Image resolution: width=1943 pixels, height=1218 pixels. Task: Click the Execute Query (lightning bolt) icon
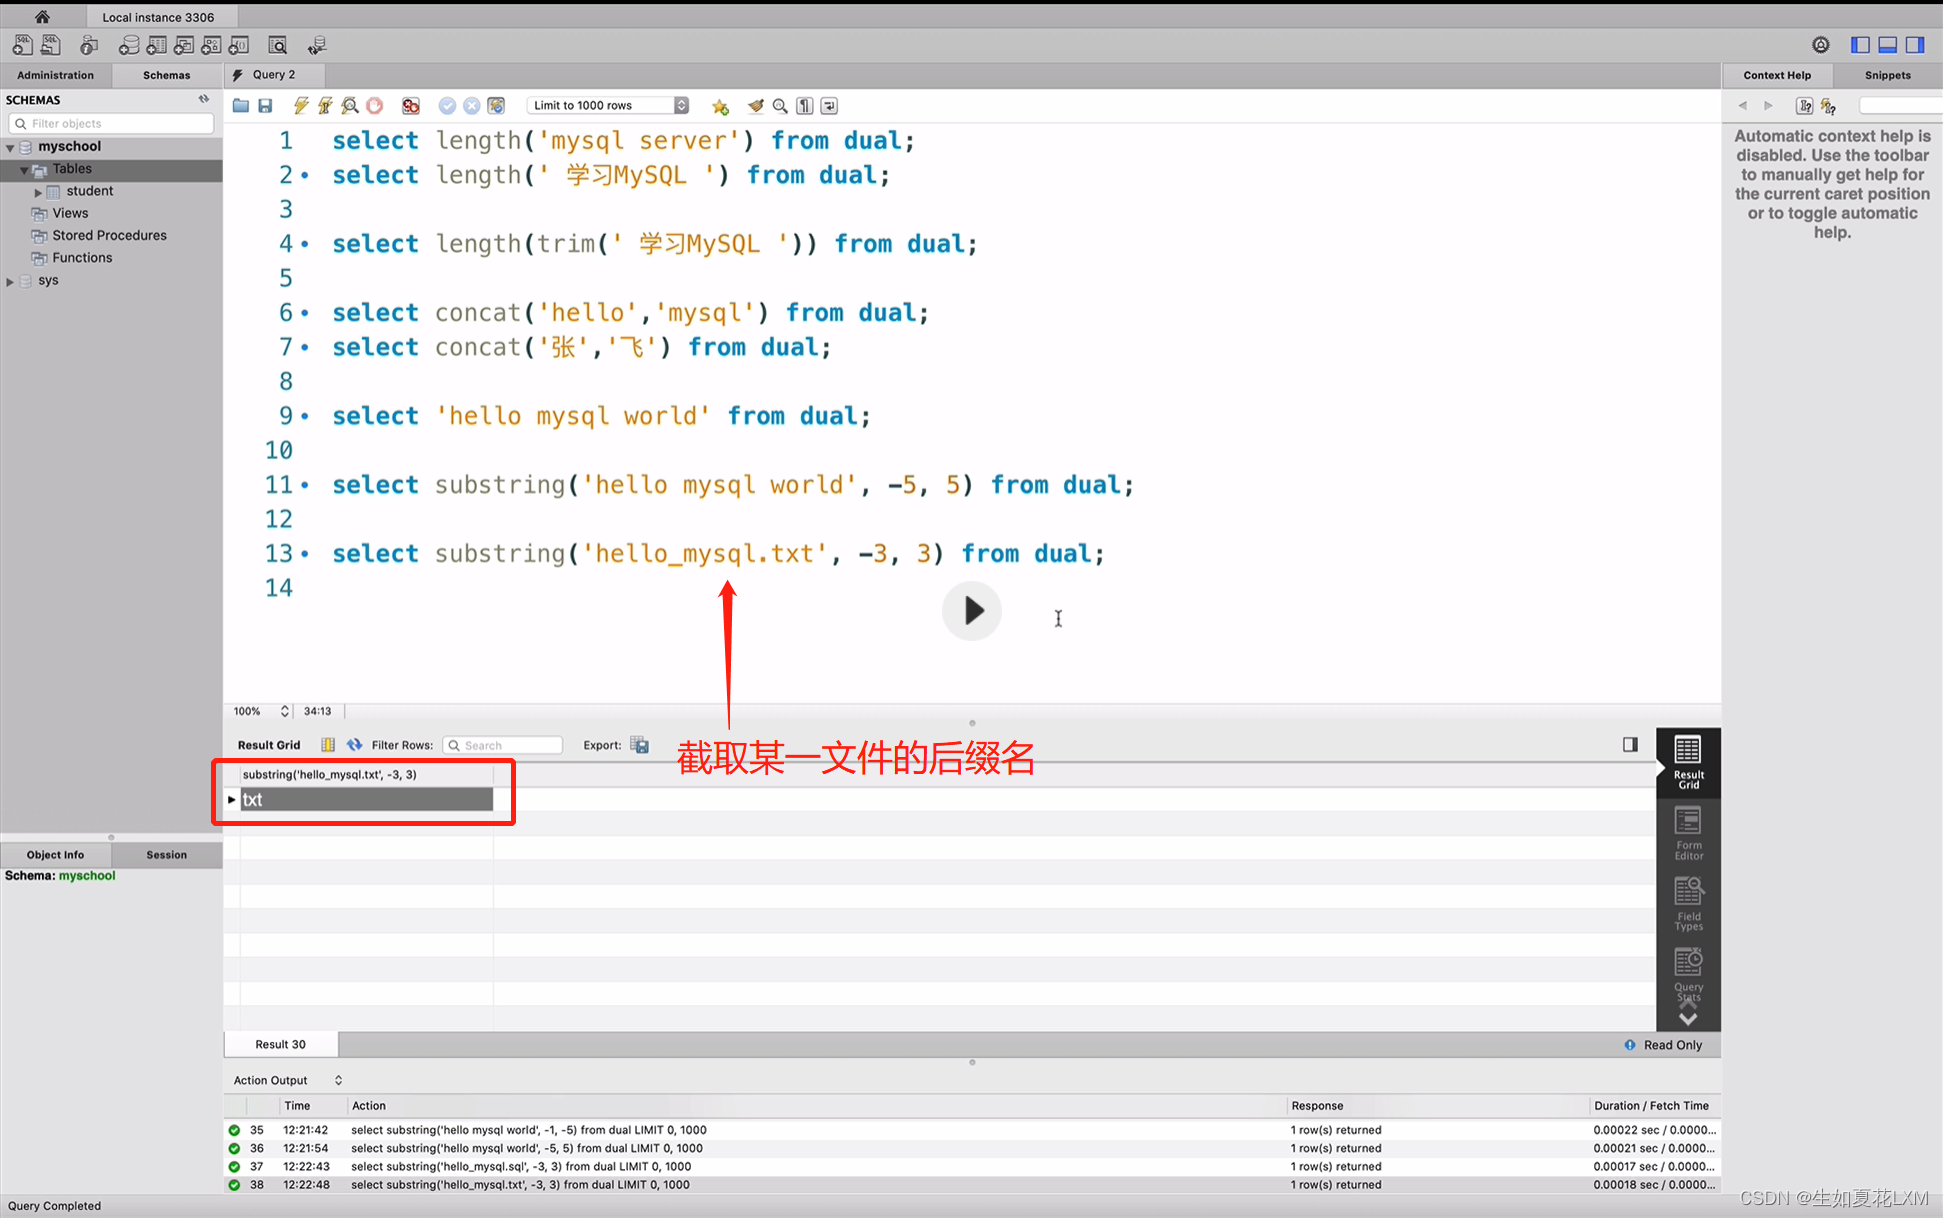(x=299, y=105)
